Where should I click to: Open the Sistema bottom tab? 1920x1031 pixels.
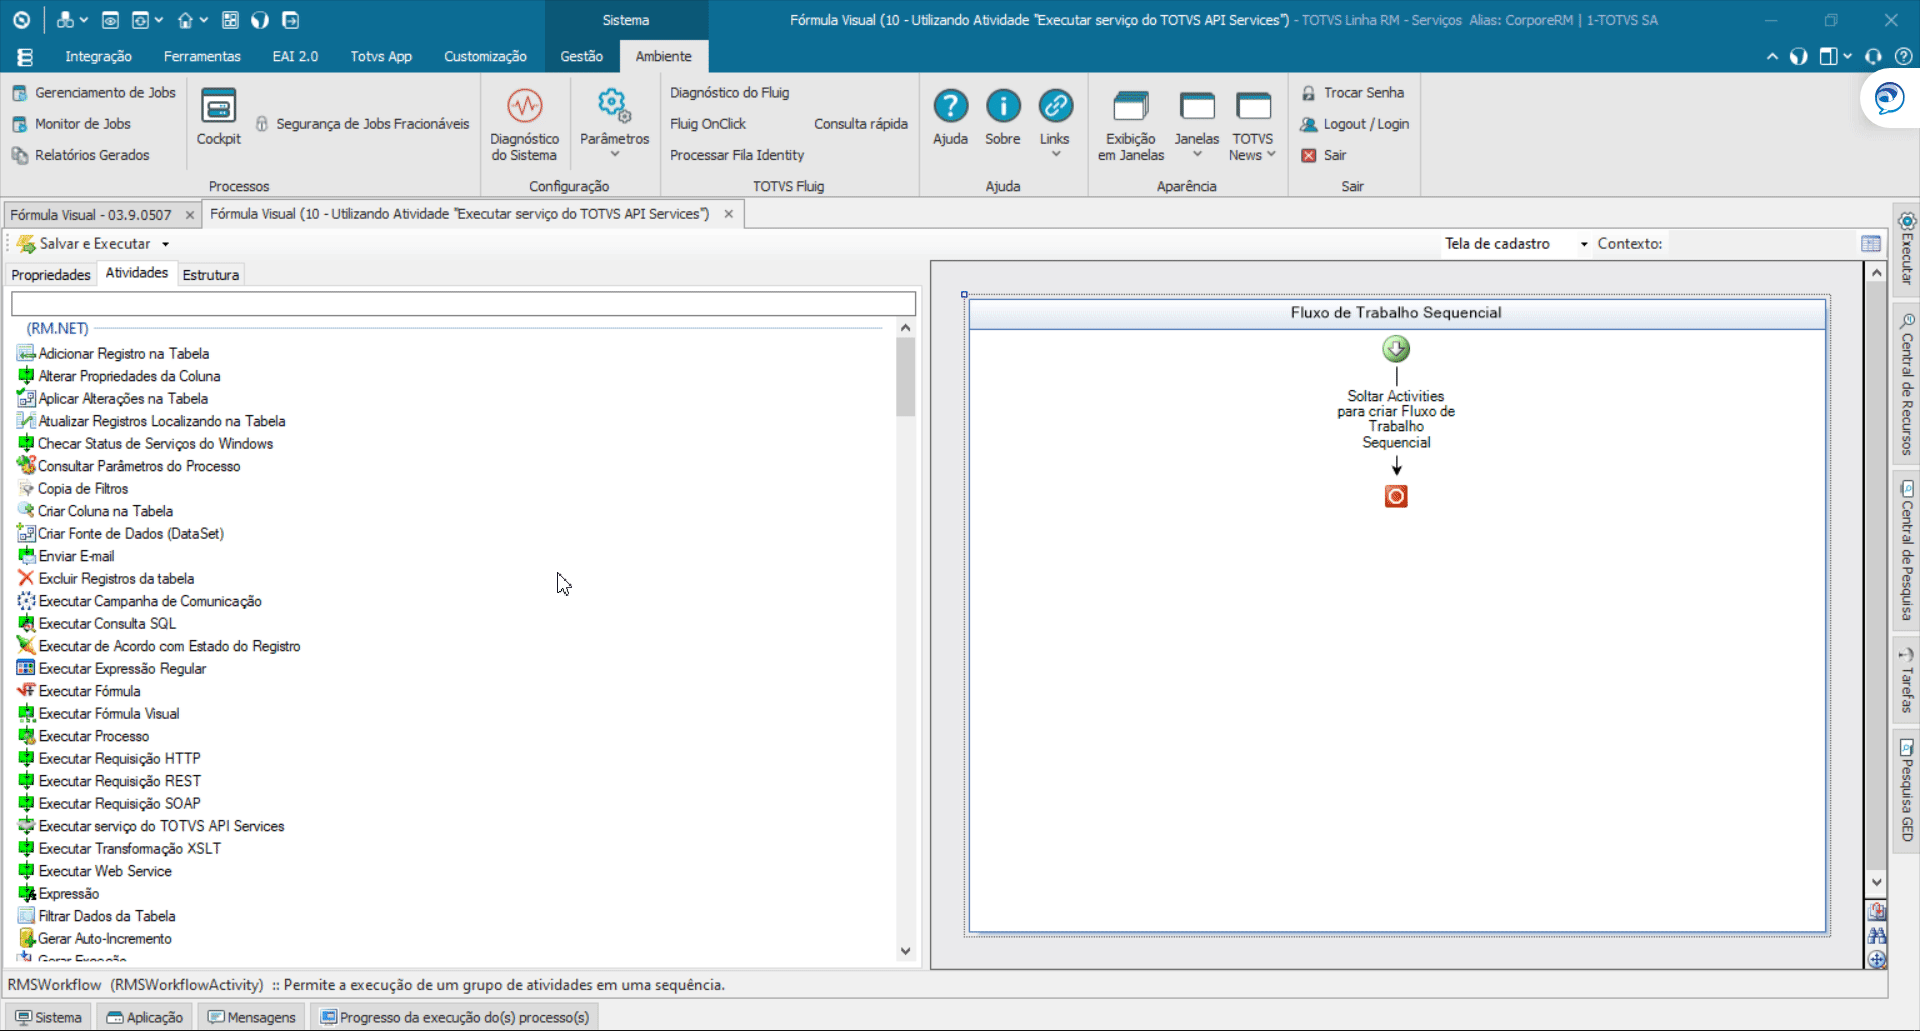tap(48, 1017)
